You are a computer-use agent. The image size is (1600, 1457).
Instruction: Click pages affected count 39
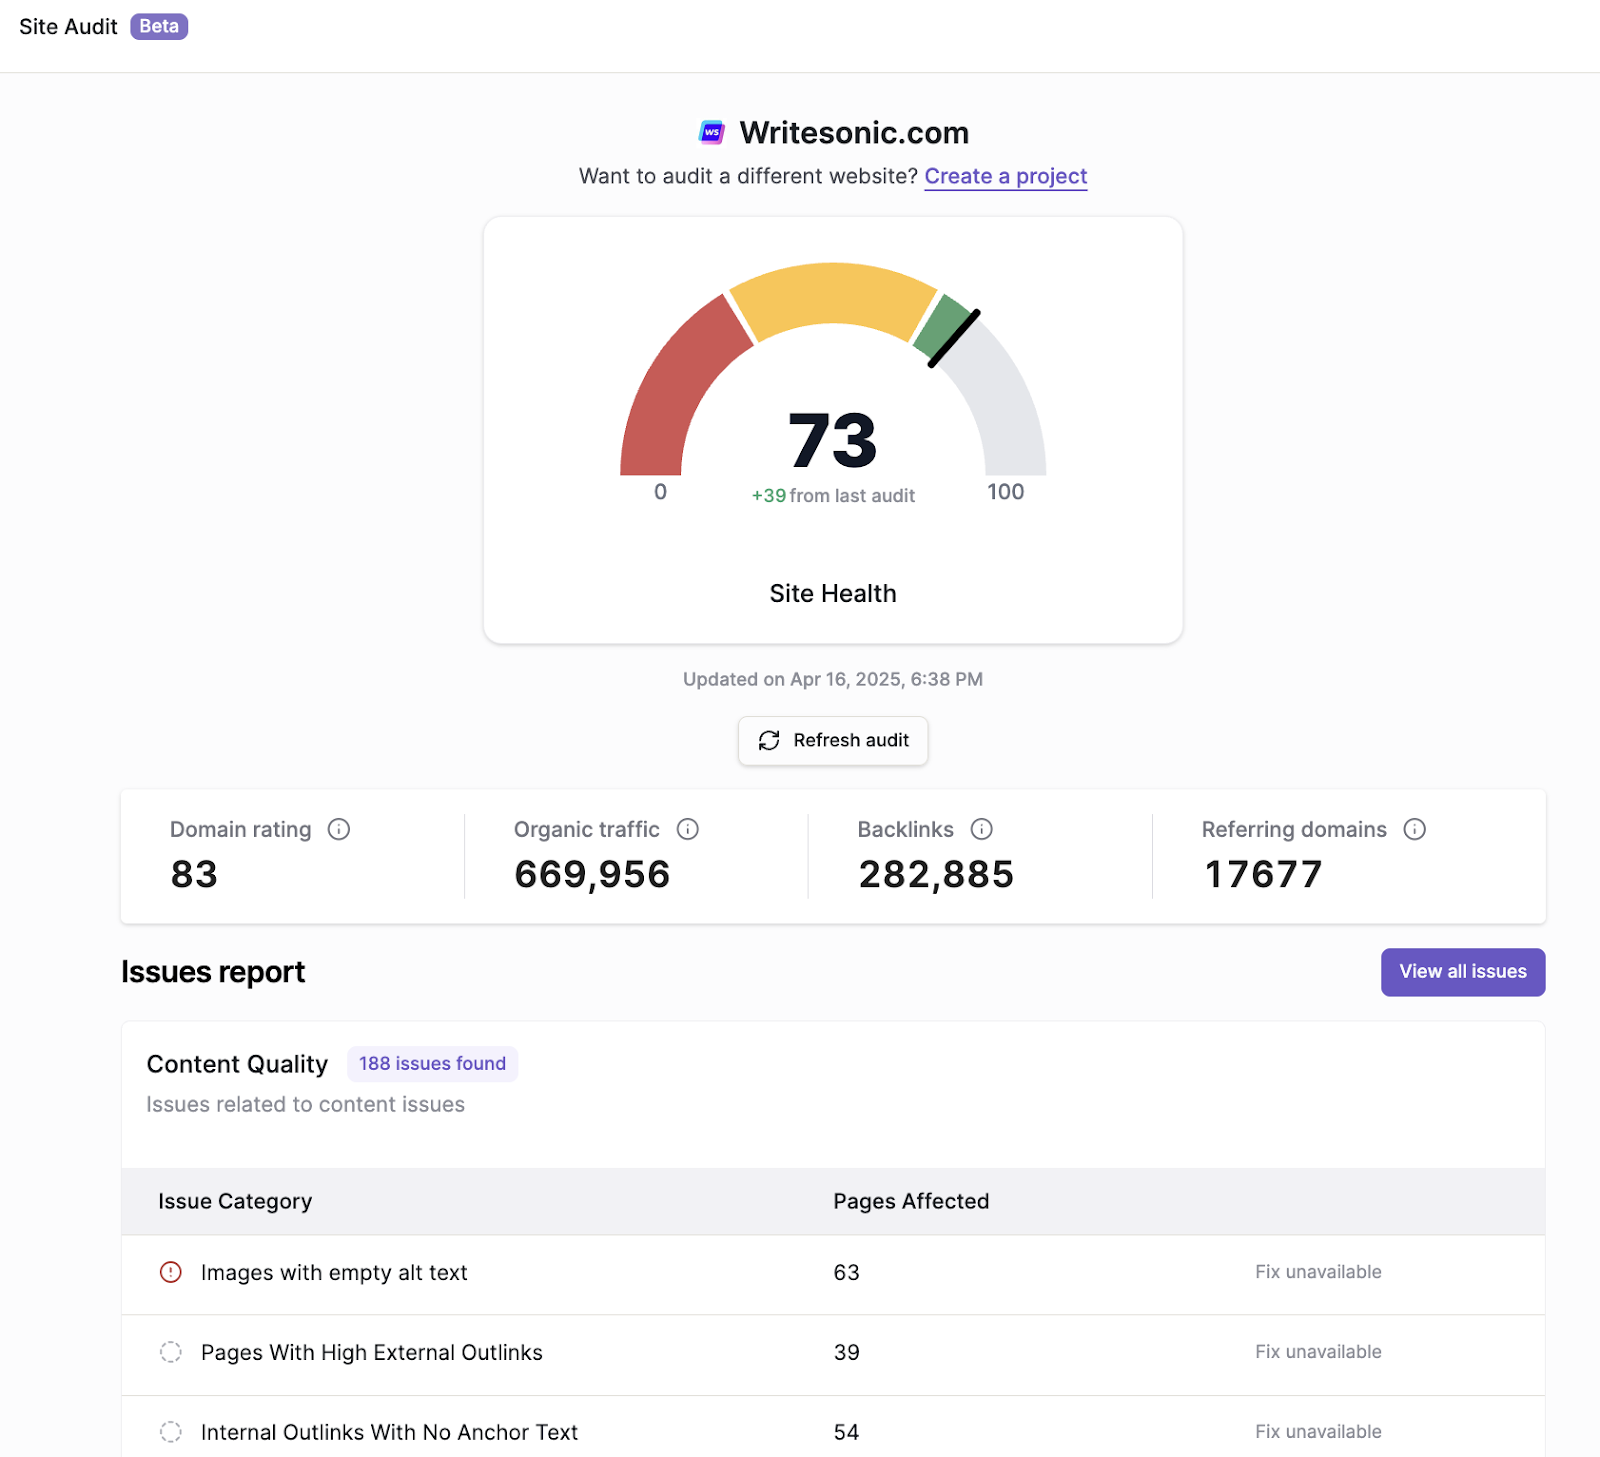coord(846,1352)
